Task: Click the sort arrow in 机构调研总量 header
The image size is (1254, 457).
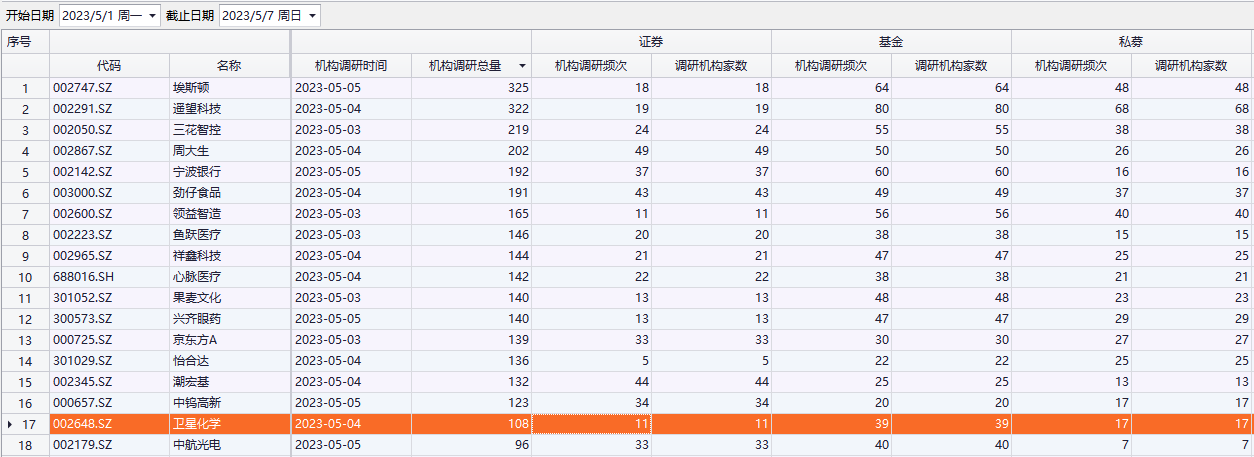Action: 522,66
